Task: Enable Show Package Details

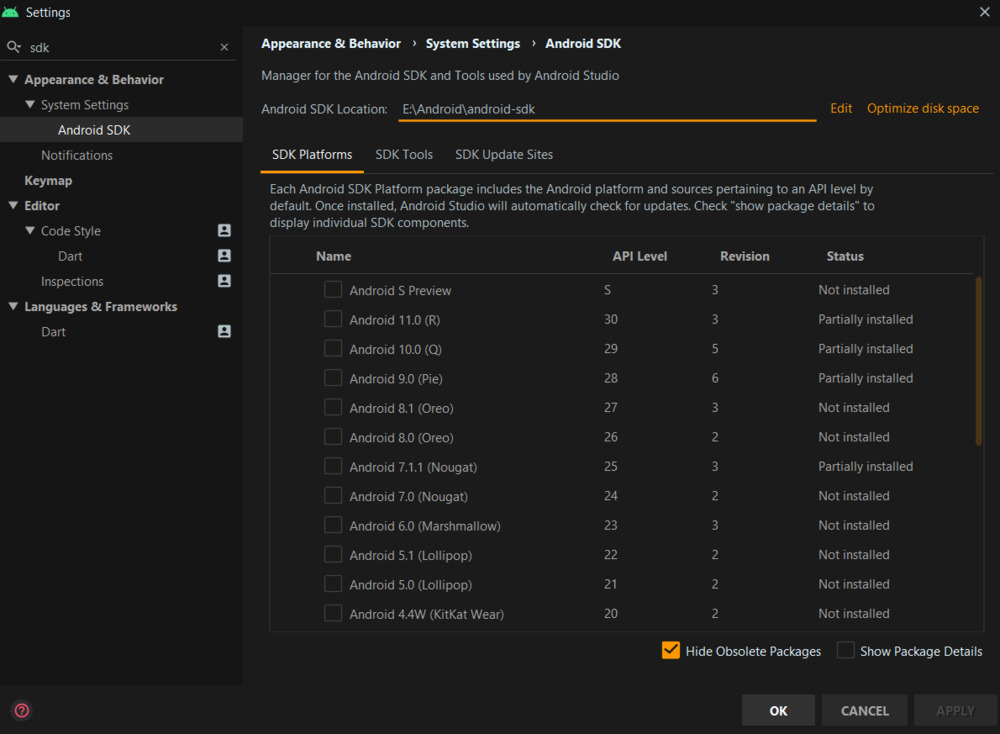Action: (846, 651)
